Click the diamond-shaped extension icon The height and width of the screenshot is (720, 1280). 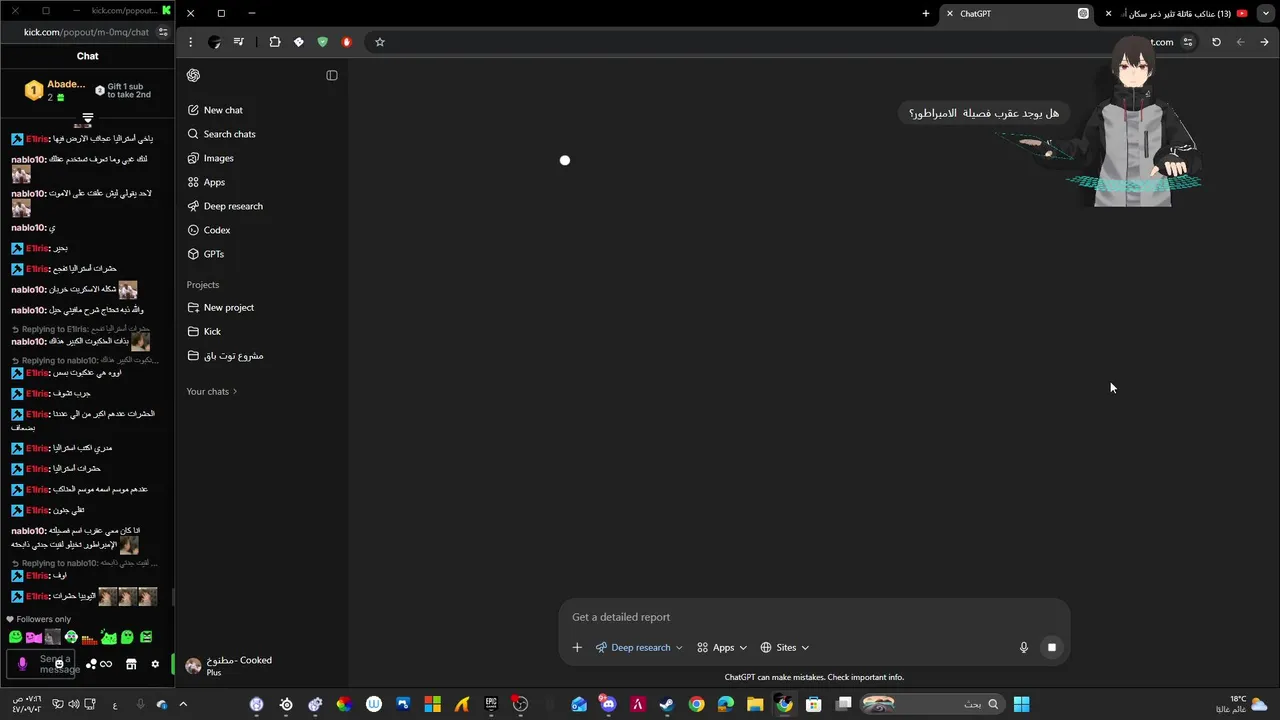point(299,42)
